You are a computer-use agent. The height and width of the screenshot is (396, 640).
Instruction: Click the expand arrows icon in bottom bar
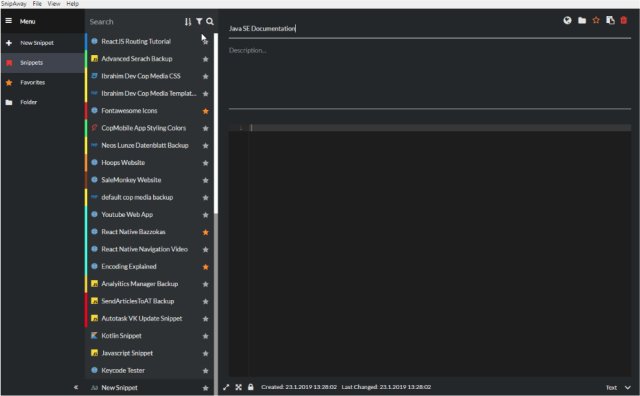[x=226, y=387]
